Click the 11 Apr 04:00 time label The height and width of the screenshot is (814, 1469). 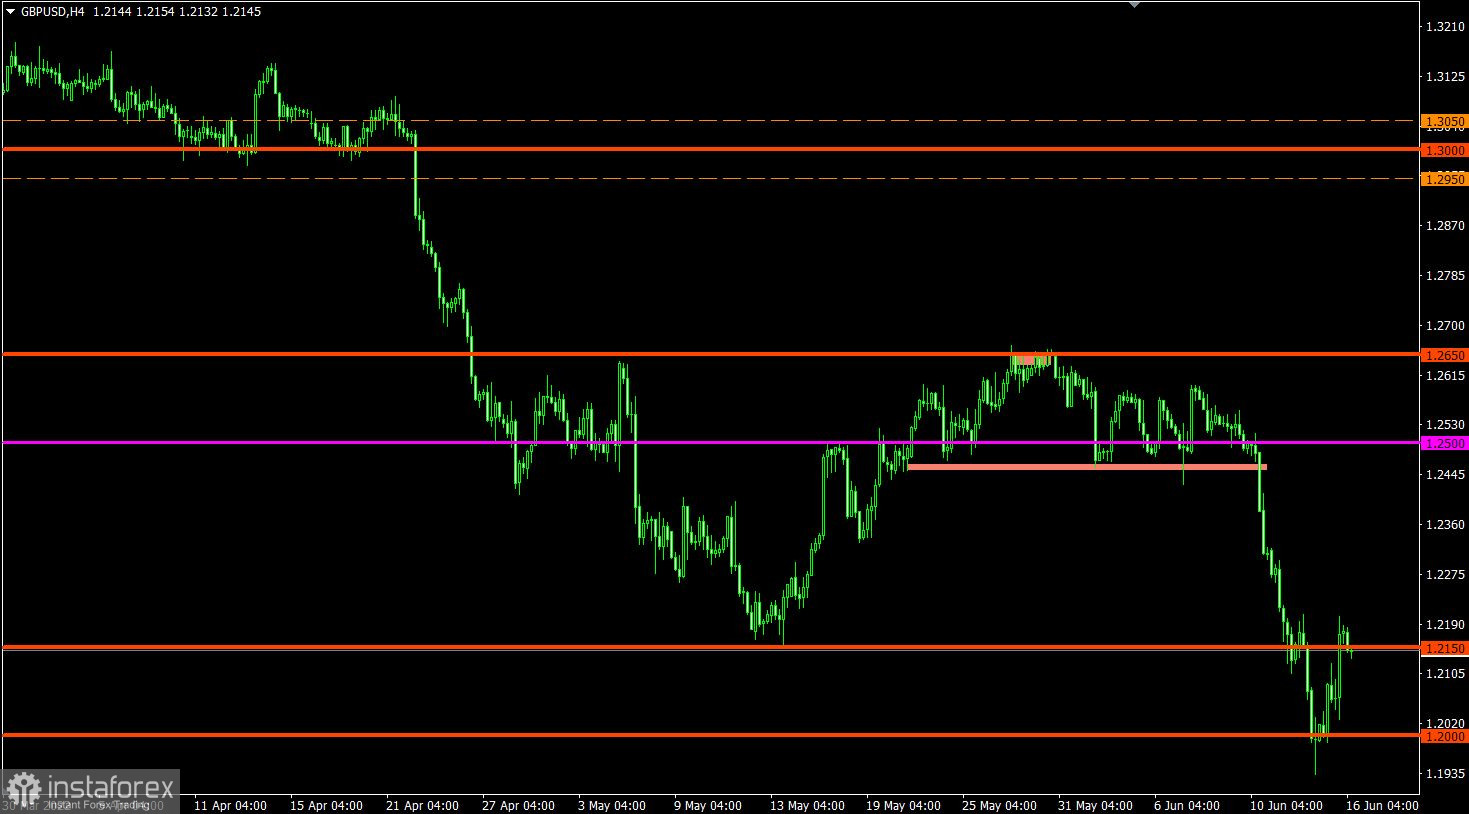coord(230,805)
